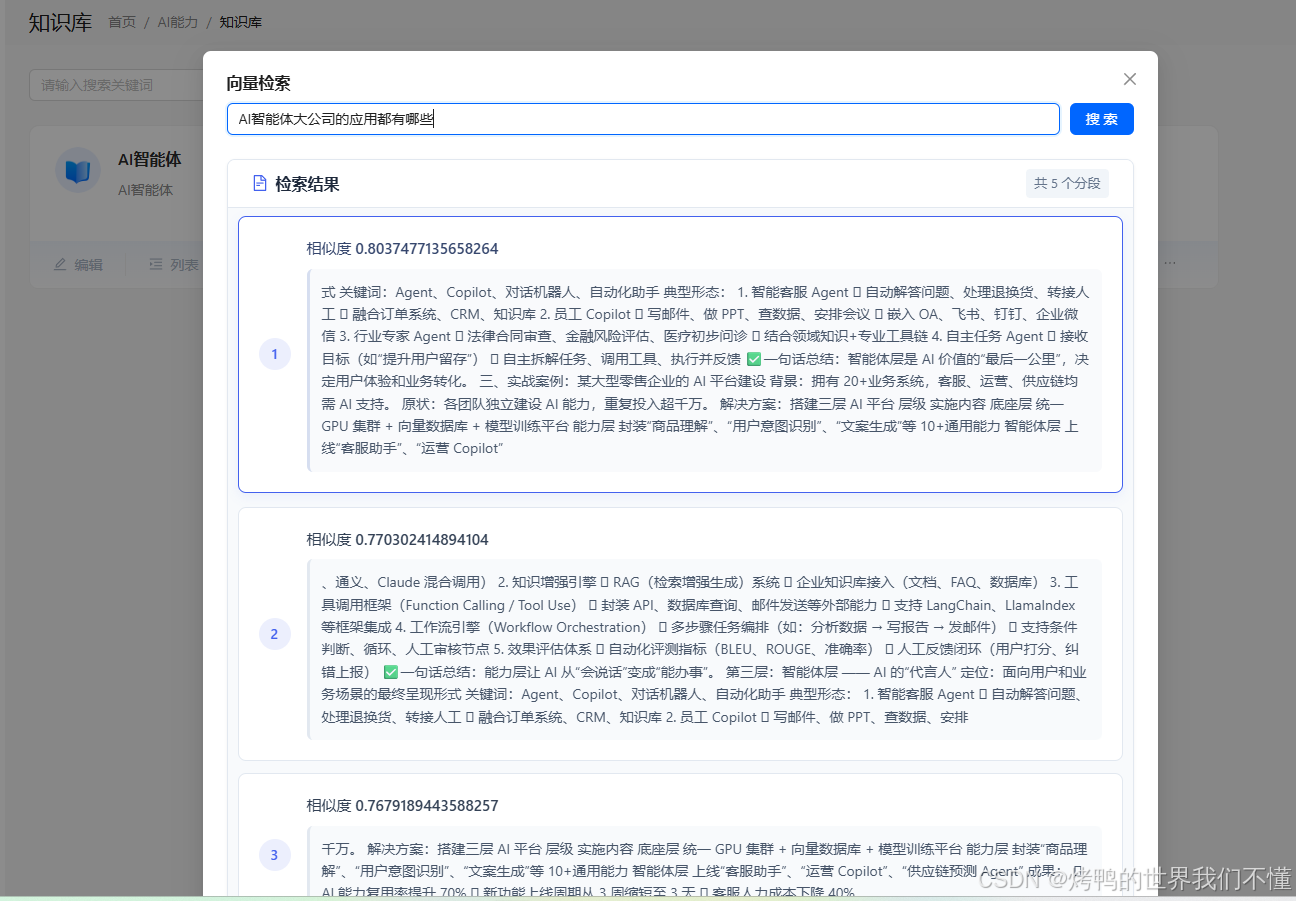Viewport: 1296px width, 901px height.
Task: Click the 向量检索 dialog title
Action: pyautogui.click(x=258, y=83)
